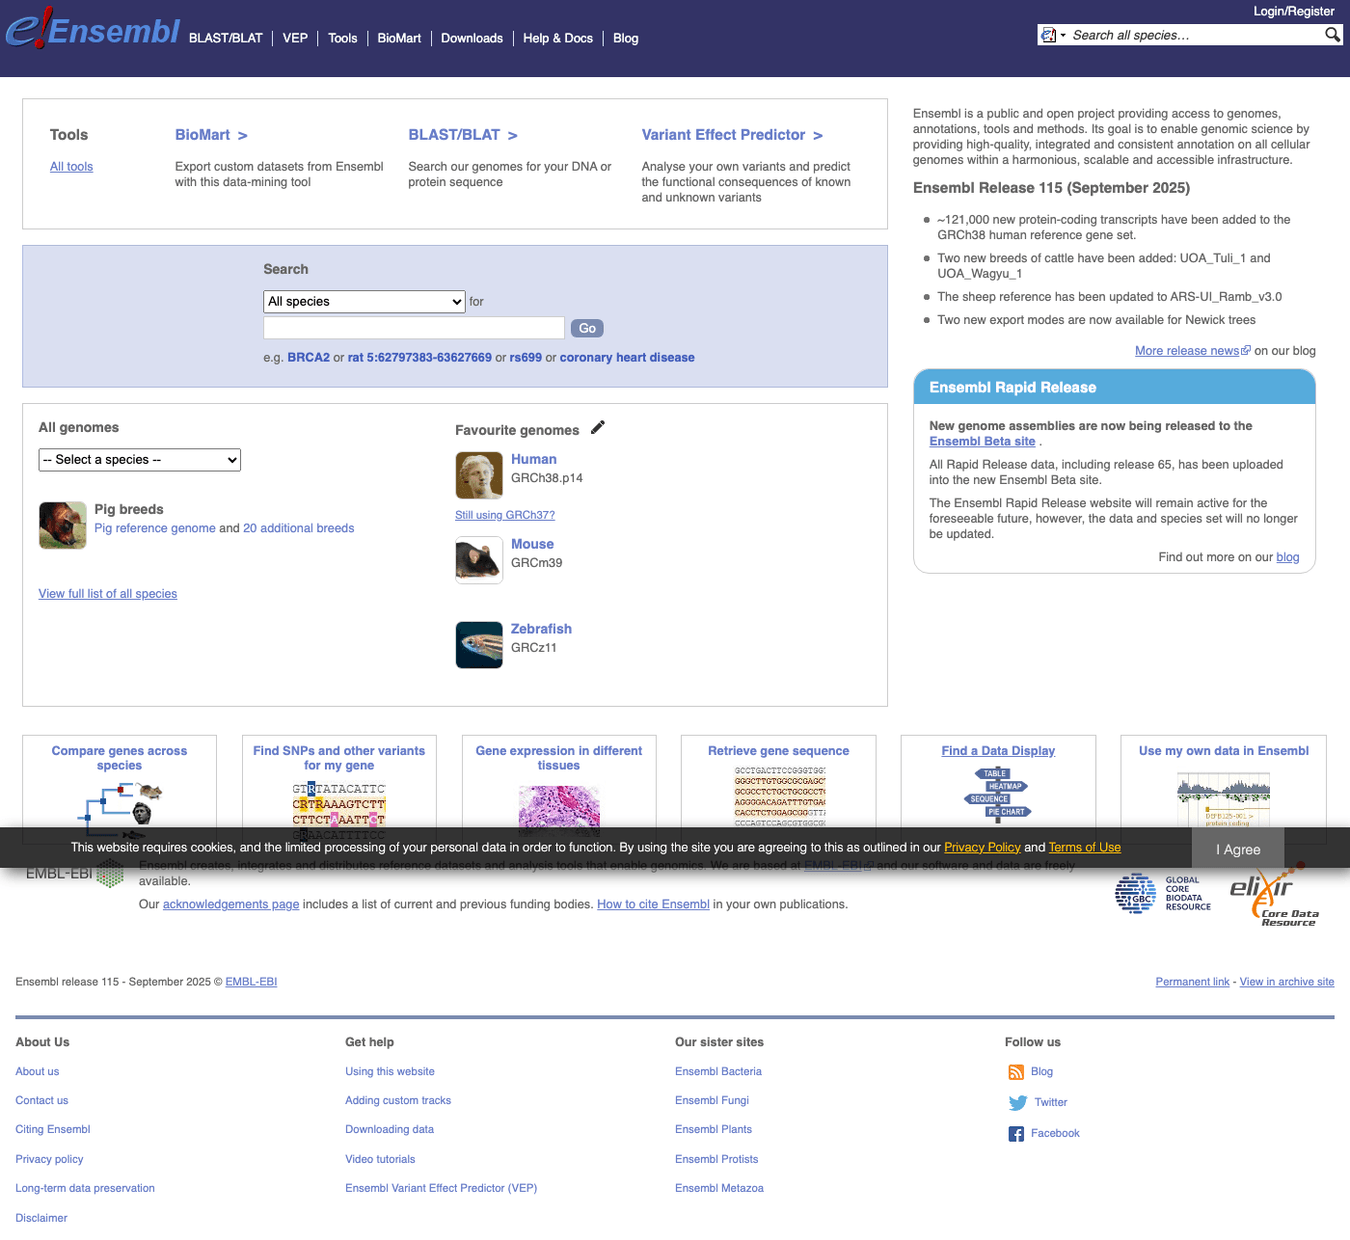Edit favourite genomes via the pencil icon
The height and width of the screenshot is (1240, 1350).
coord(597,427)
